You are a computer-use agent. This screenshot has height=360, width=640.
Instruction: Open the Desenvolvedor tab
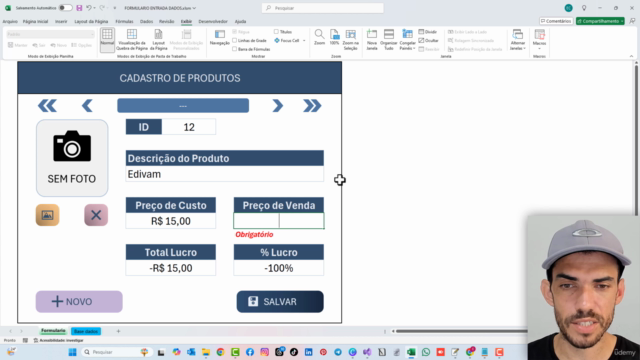(213, 21)
